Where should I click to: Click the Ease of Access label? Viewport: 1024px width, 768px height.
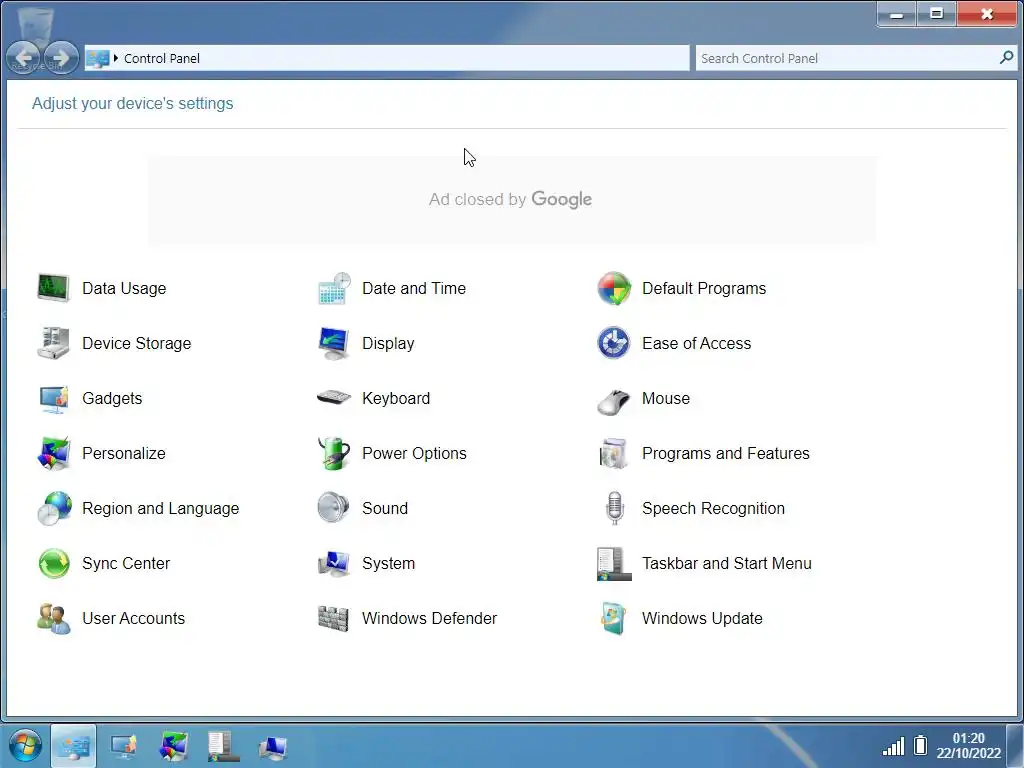(696, 343)
